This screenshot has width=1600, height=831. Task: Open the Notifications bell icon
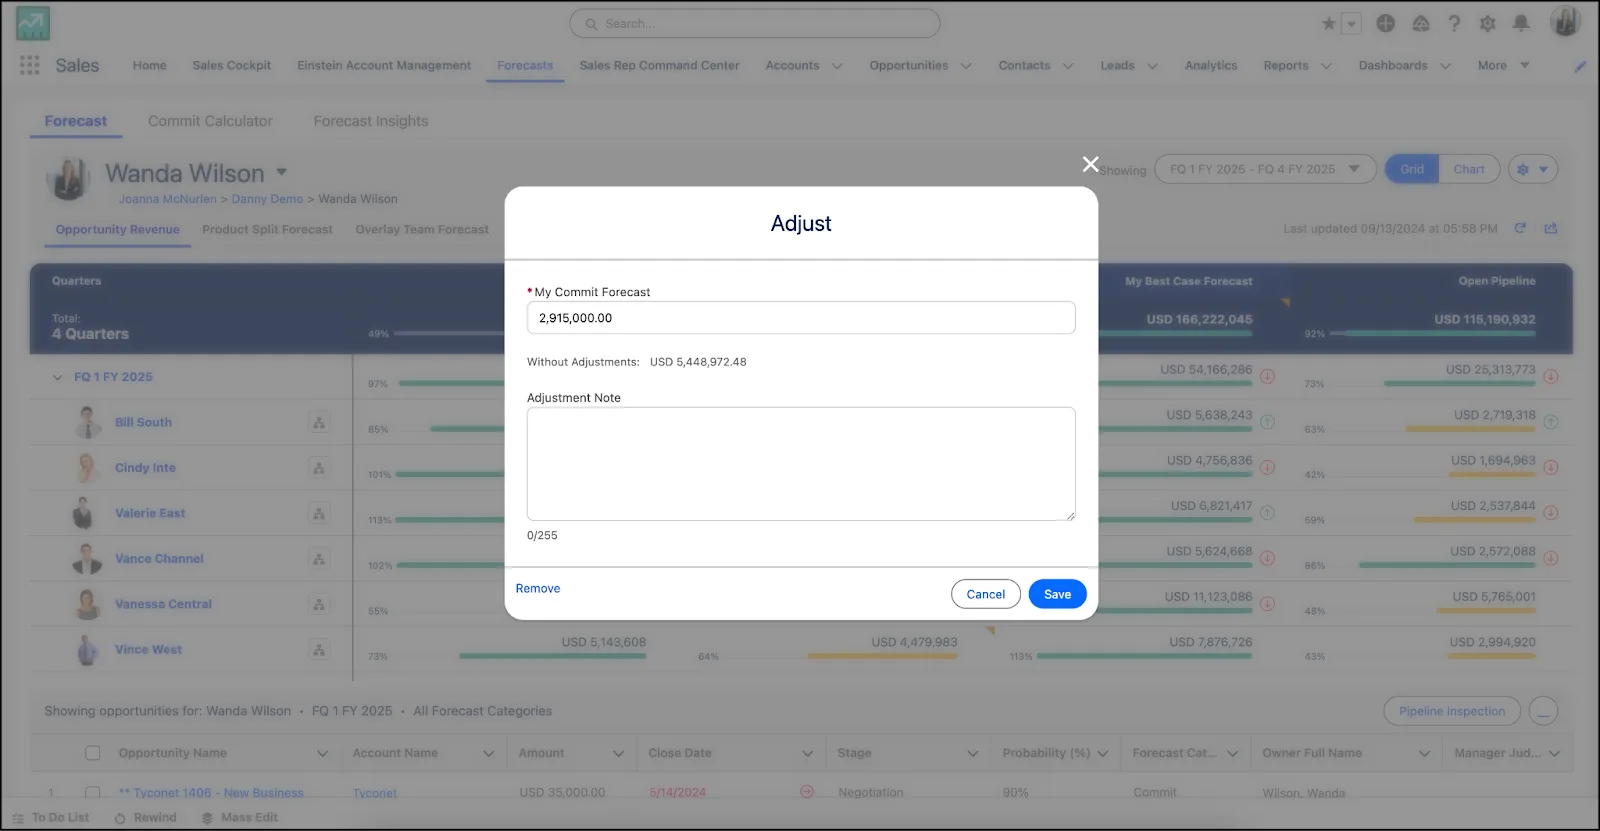tap(1521, 23)
